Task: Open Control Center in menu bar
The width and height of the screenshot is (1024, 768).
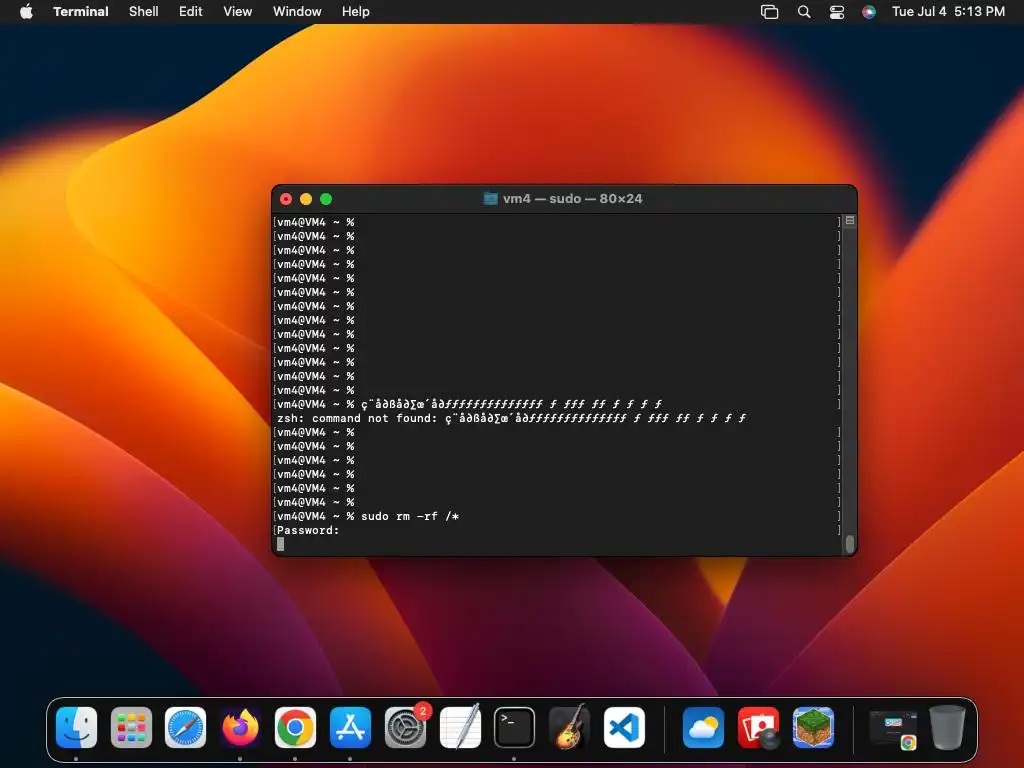Action: coord(837,12)
